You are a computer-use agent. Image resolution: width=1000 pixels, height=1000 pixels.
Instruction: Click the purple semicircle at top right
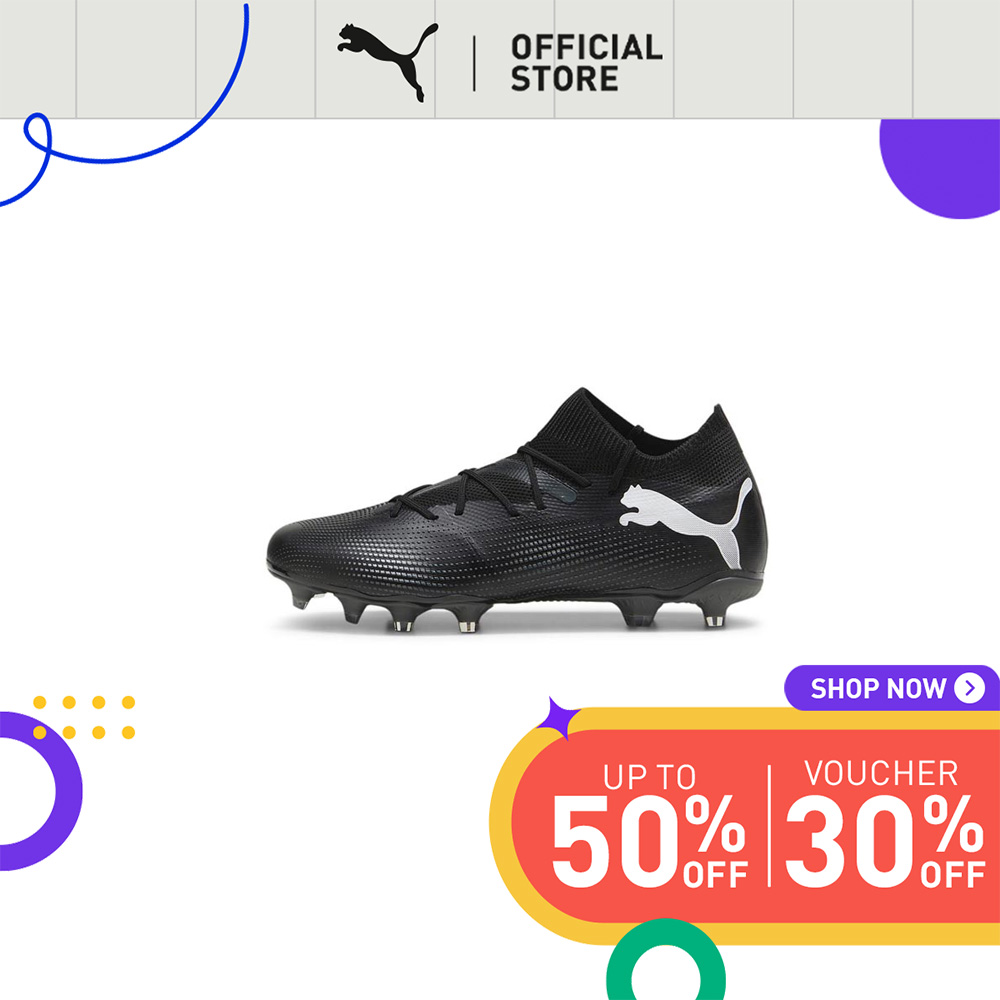(x=939, y=168)
